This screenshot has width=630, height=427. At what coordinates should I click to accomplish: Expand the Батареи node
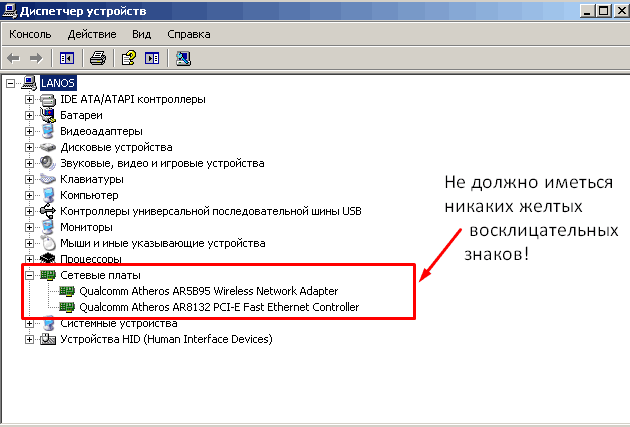(x=29, y=115)
